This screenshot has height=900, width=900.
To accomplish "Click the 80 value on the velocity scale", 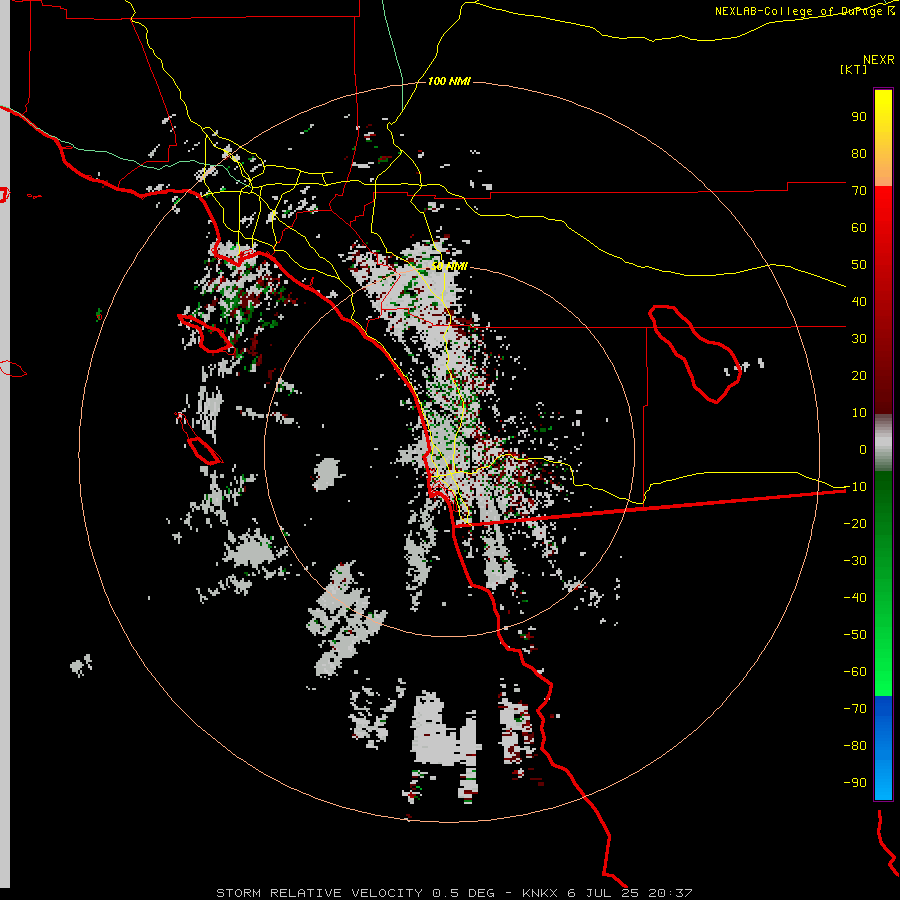I will click(x=859, y=154).
